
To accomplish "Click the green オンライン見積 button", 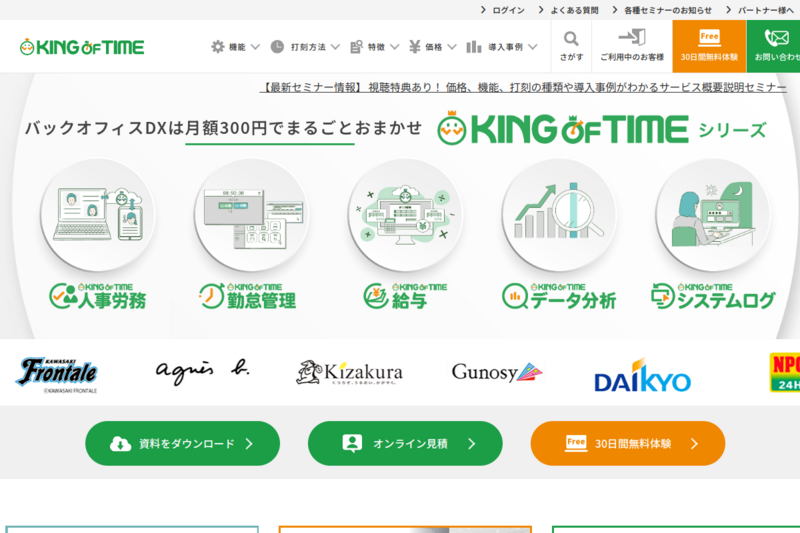I will 405,443.
